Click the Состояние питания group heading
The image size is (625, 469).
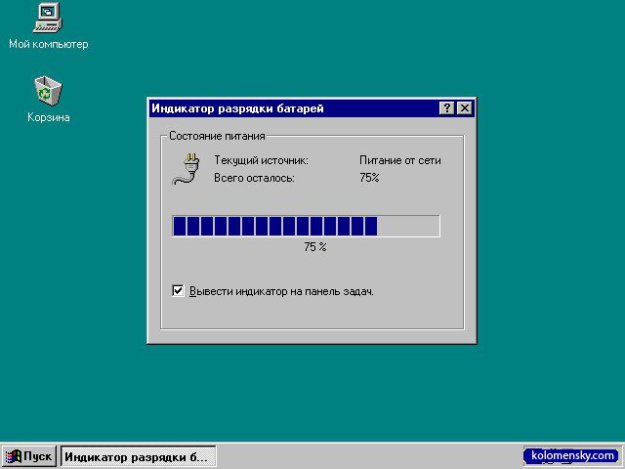click(x=217, y=135)
